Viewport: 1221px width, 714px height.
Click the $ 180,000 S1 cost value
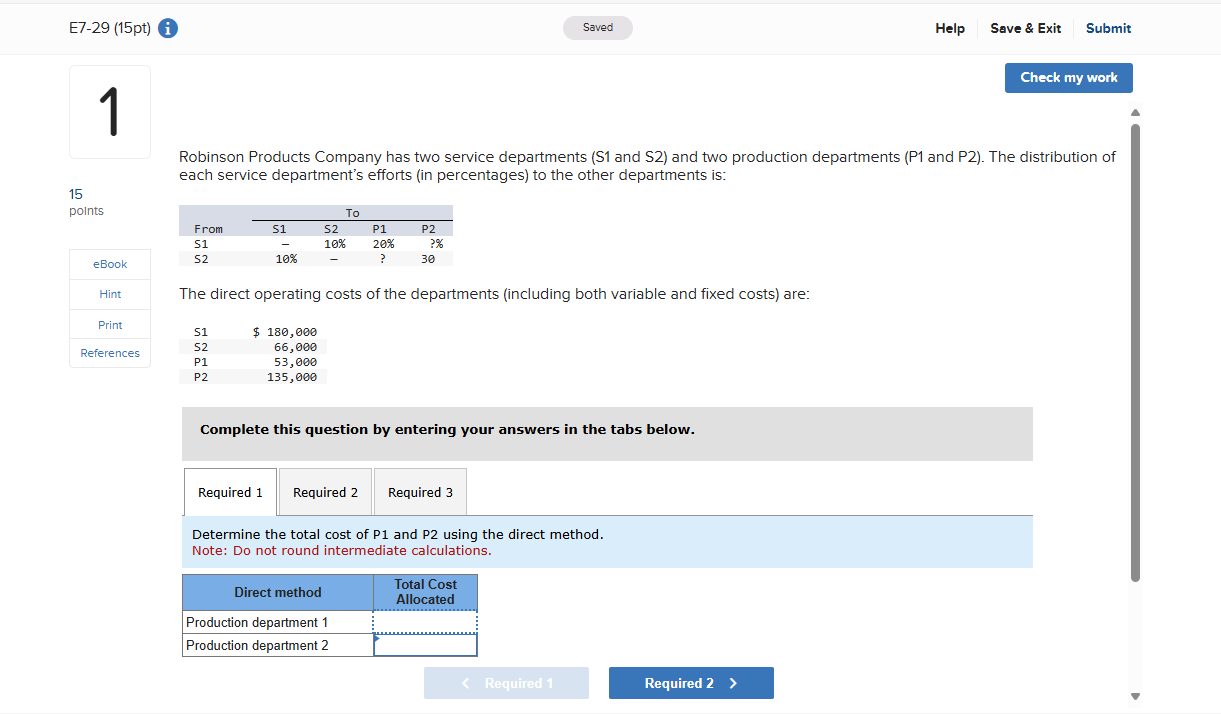click(285, 332)
